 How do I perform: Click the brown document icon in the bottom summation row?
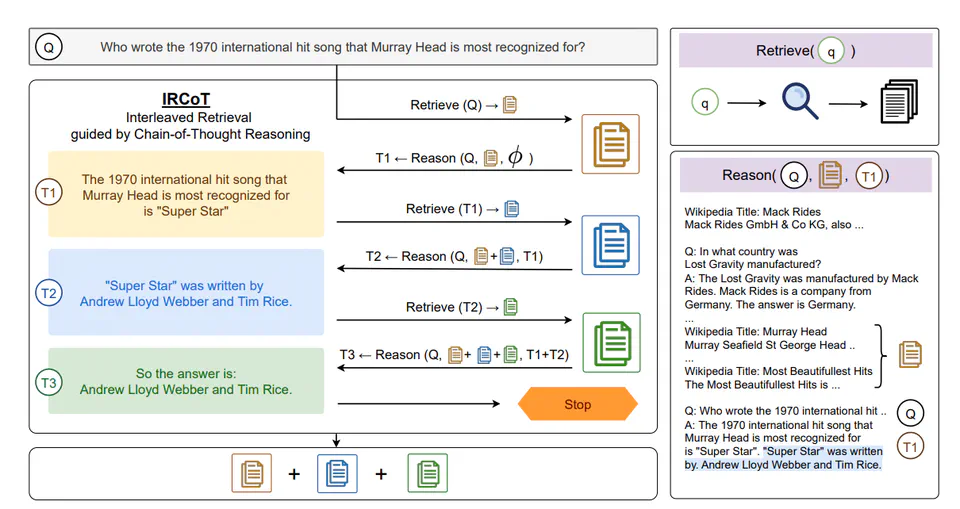(251, 473)
